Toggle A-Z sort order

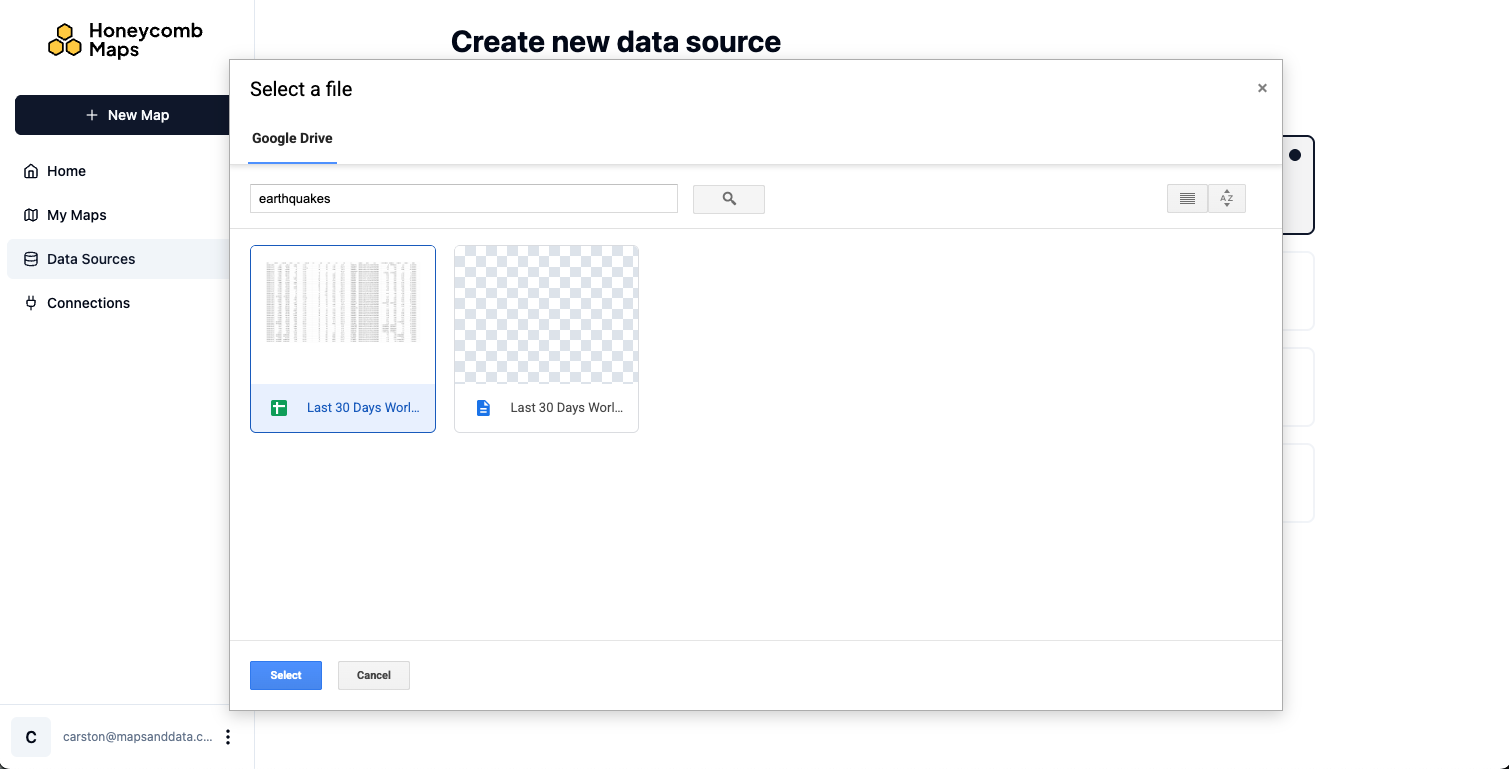pyautogui.click(x=1227, y=198)
